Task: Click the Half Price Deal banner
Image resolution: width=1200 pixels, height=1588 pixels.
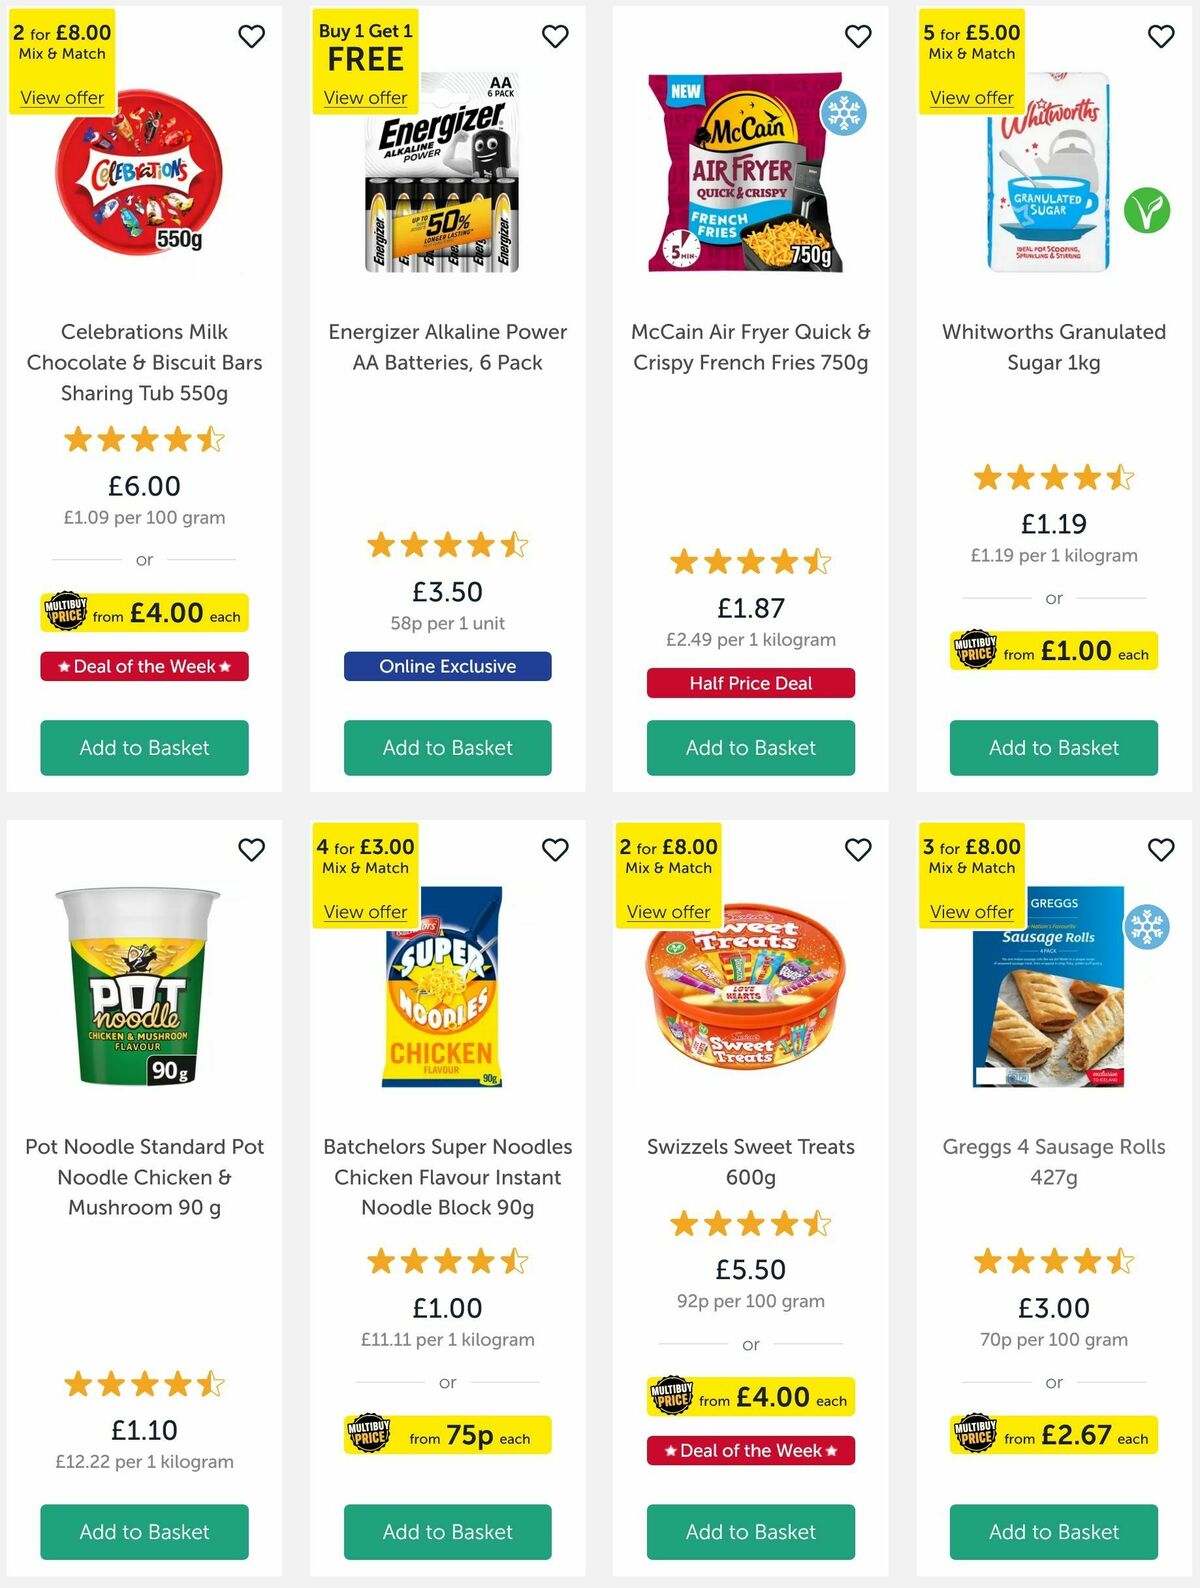Action: pyautogui.click(x=750, y=683)
